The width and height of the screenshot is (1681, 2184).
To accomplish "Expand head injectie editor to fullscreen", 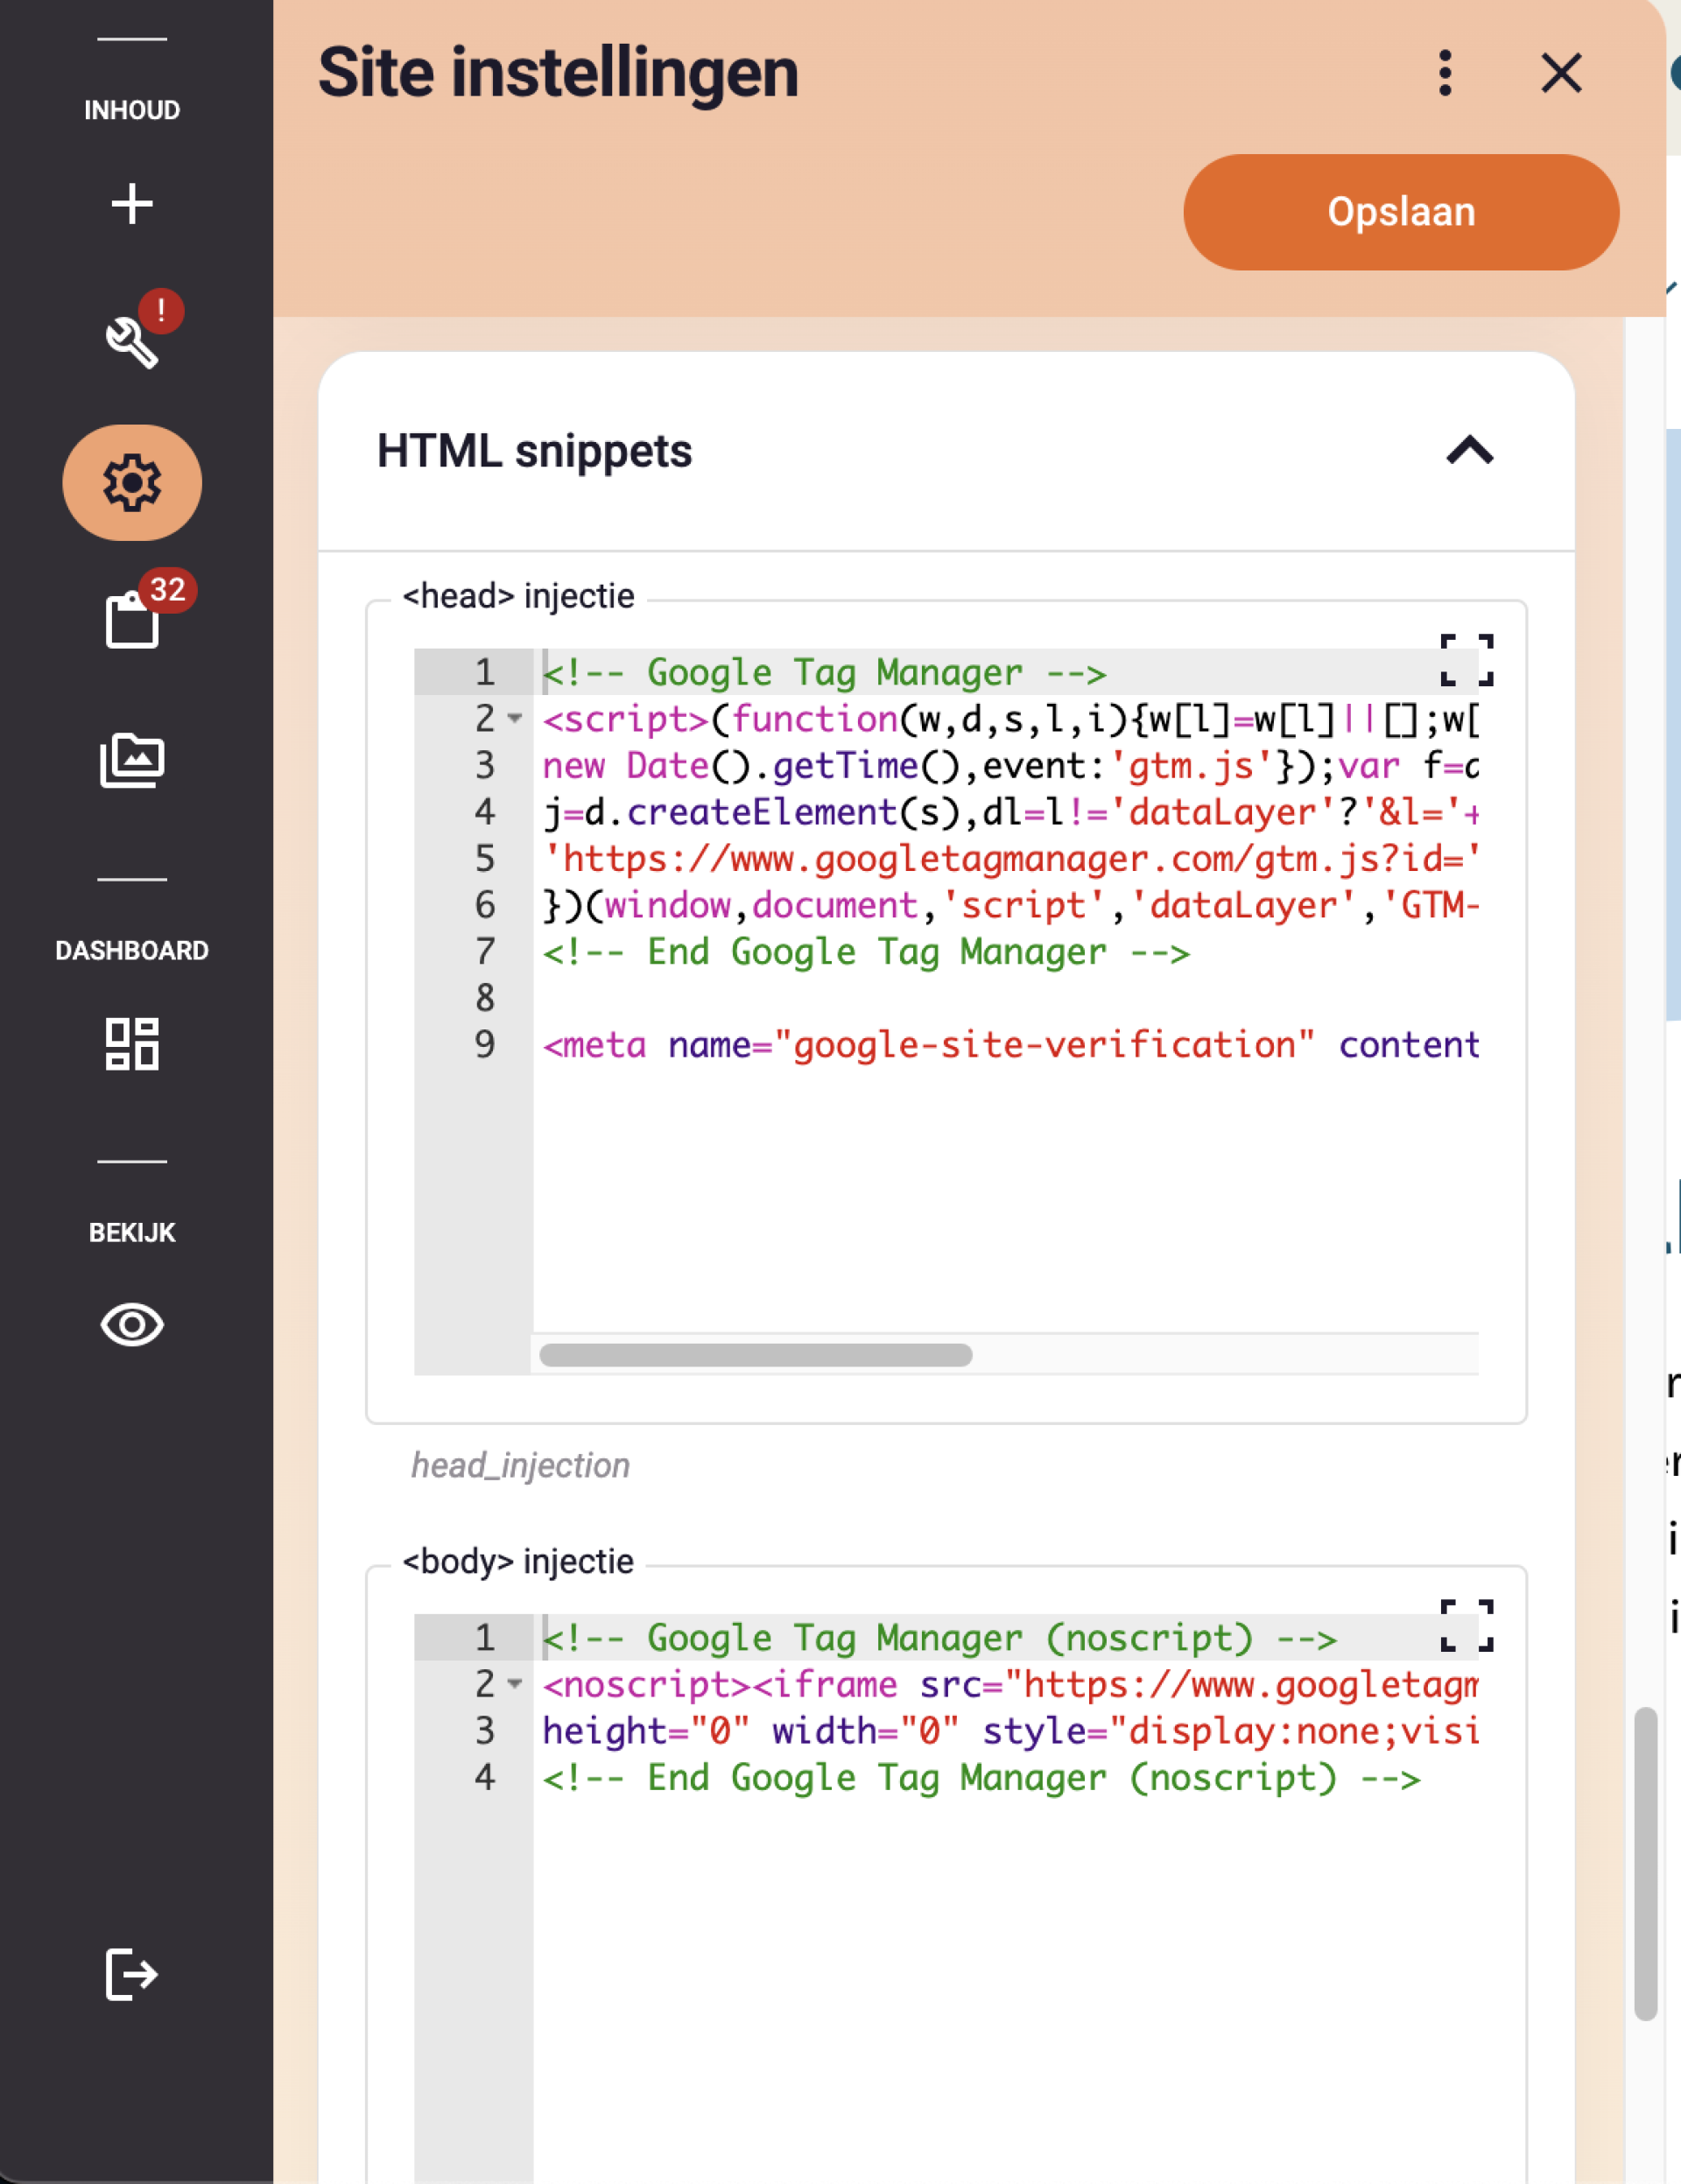I will tap(1467, 660).
